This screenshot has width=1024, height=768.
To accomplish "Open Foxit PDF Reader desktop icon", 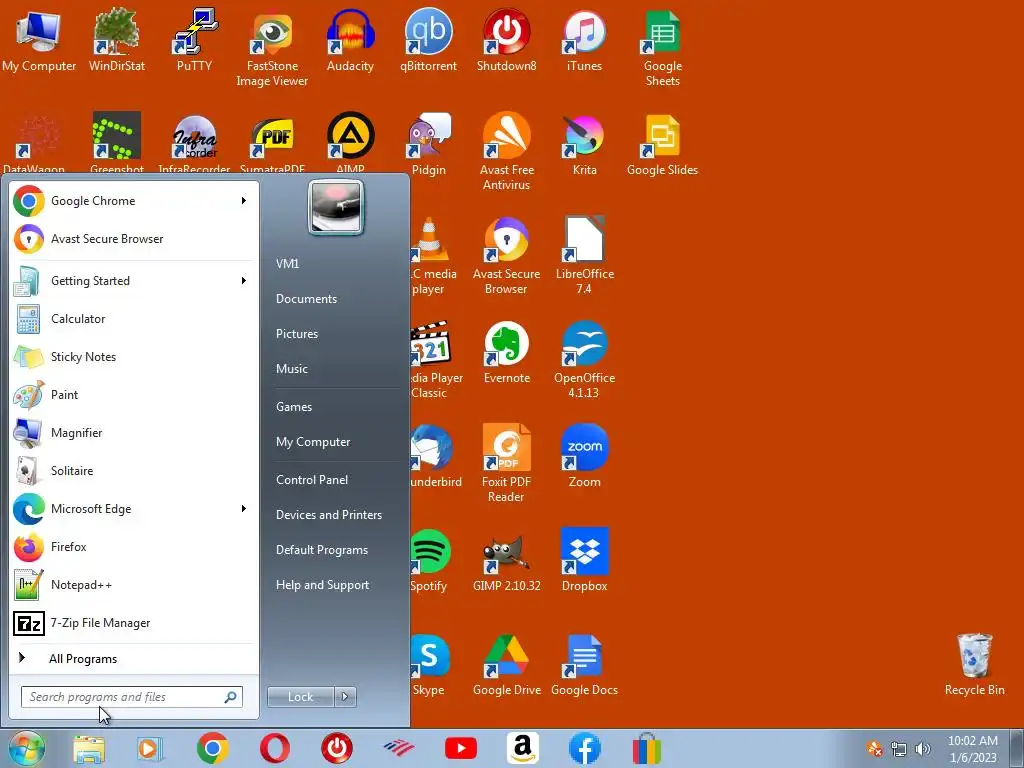I will click(x=506, y=464).
